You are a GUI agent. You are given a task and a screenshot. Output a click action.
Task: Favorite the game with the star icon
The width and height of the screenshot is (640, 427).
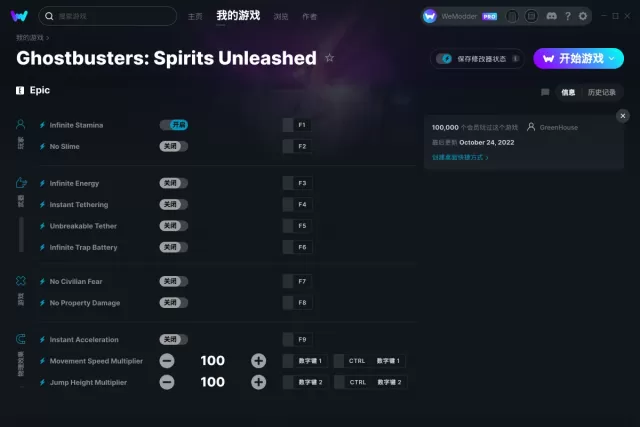330,58
